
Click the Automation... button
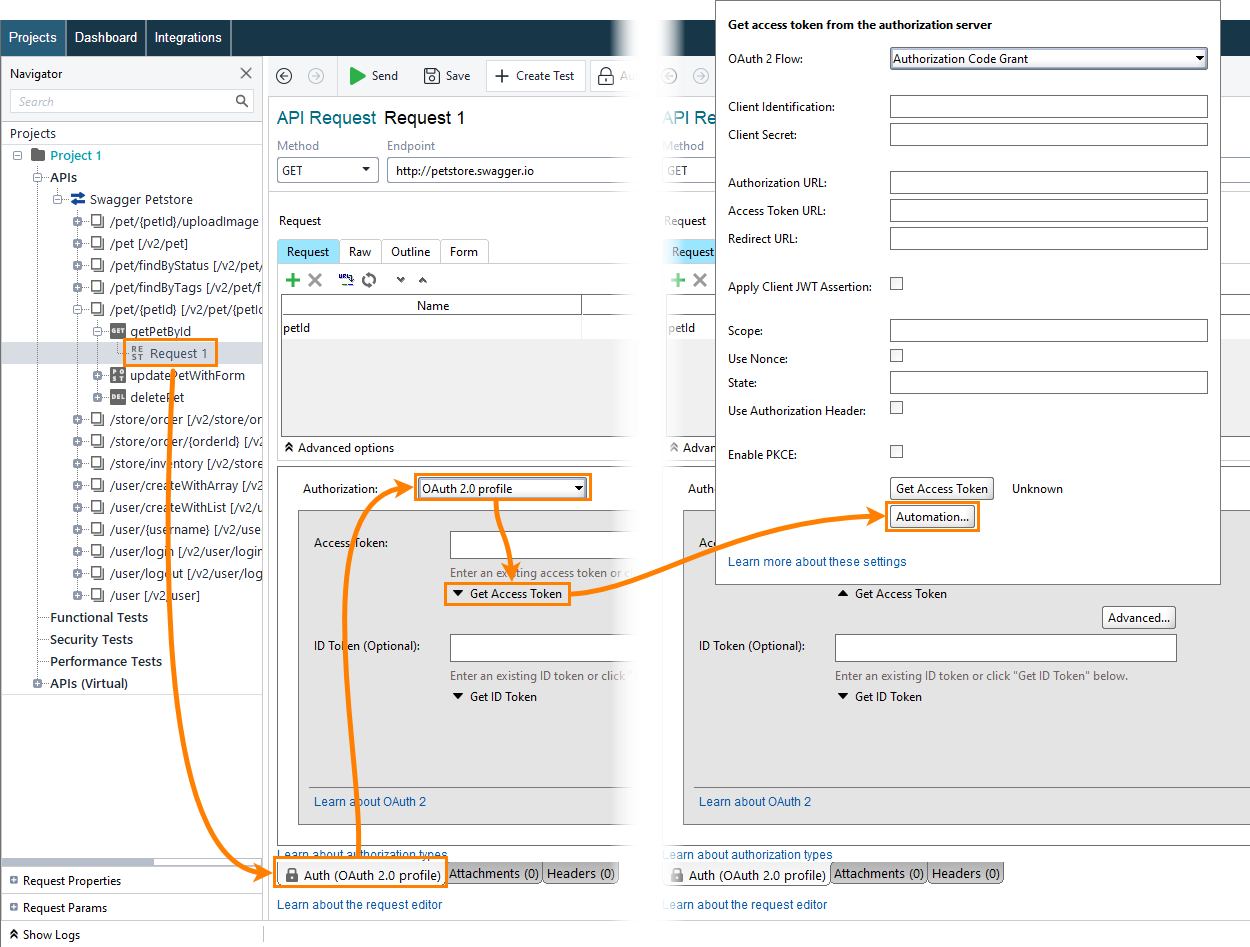932,517
